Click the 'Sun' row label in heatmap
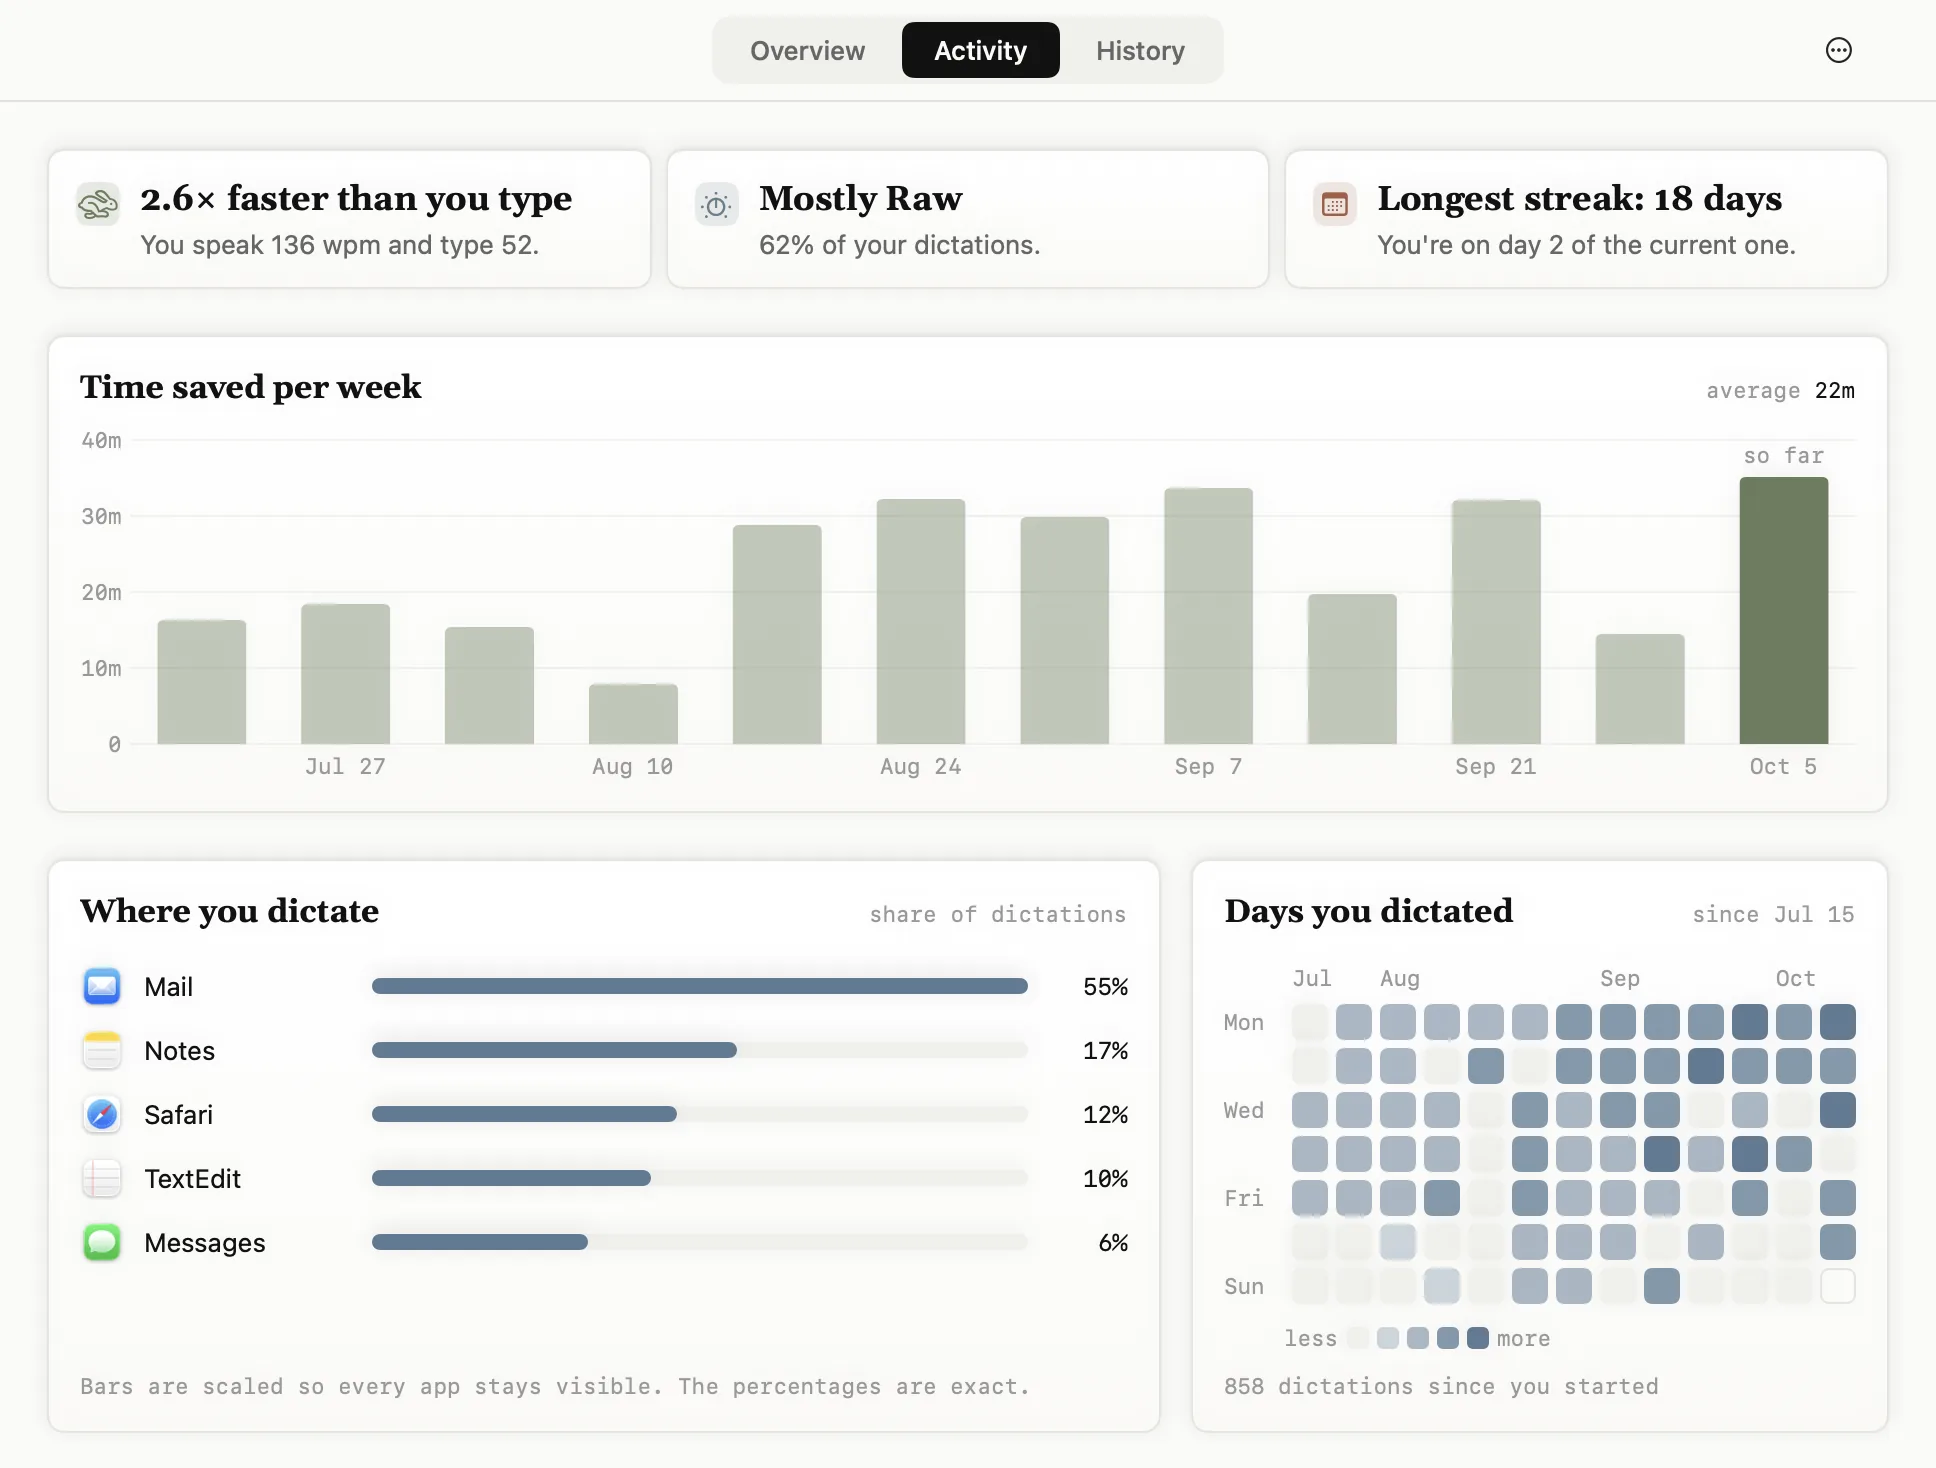Image resolution: width=1936 pixels, height=1468 pixels. (x=1243, y=1286)
